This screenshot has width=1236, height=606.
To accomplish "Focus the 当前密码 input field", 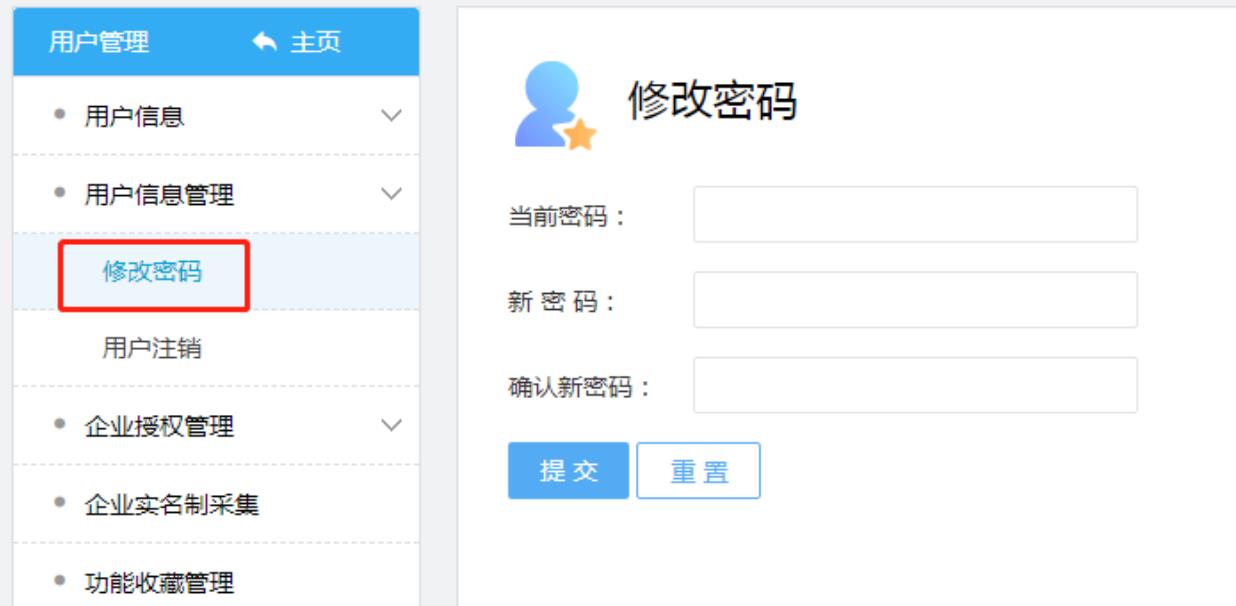I will coord(915,214).
